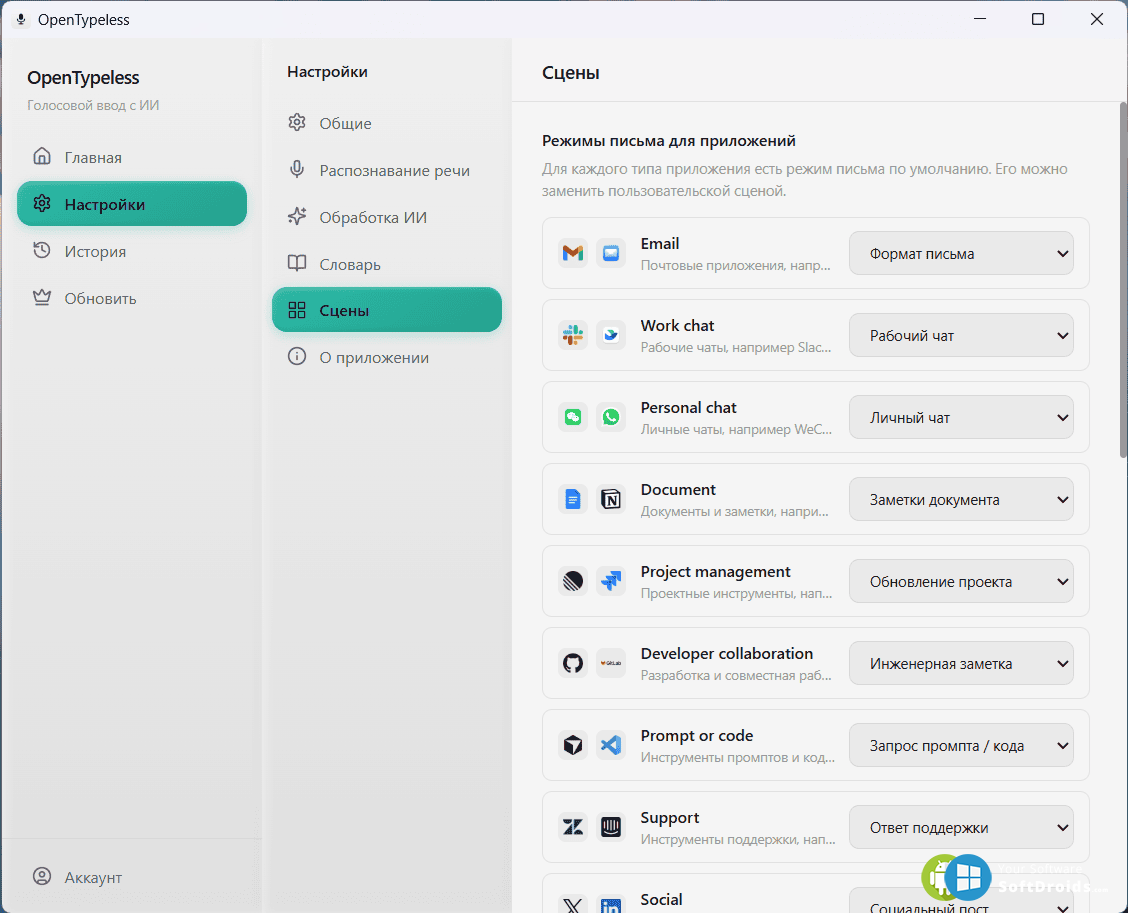Click the OpenTypeless logo text in sidebar

(83, 77)
